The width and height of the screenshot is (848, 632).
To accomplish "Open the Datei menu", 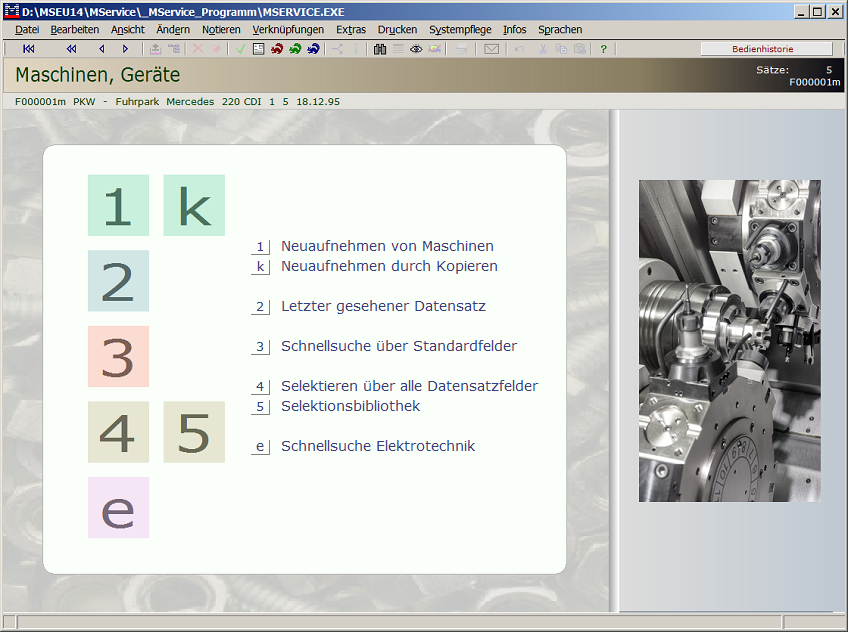I will coord(27,30).
